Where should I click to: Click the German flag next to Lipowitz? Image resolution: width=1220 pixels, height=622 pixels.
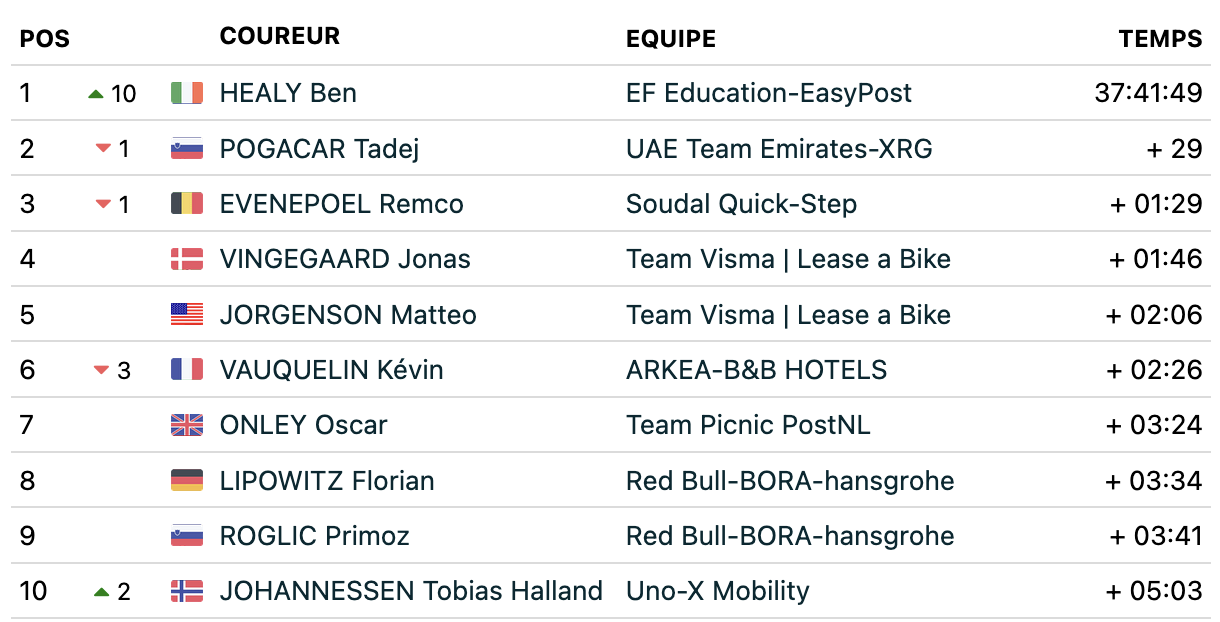(187, 481)
